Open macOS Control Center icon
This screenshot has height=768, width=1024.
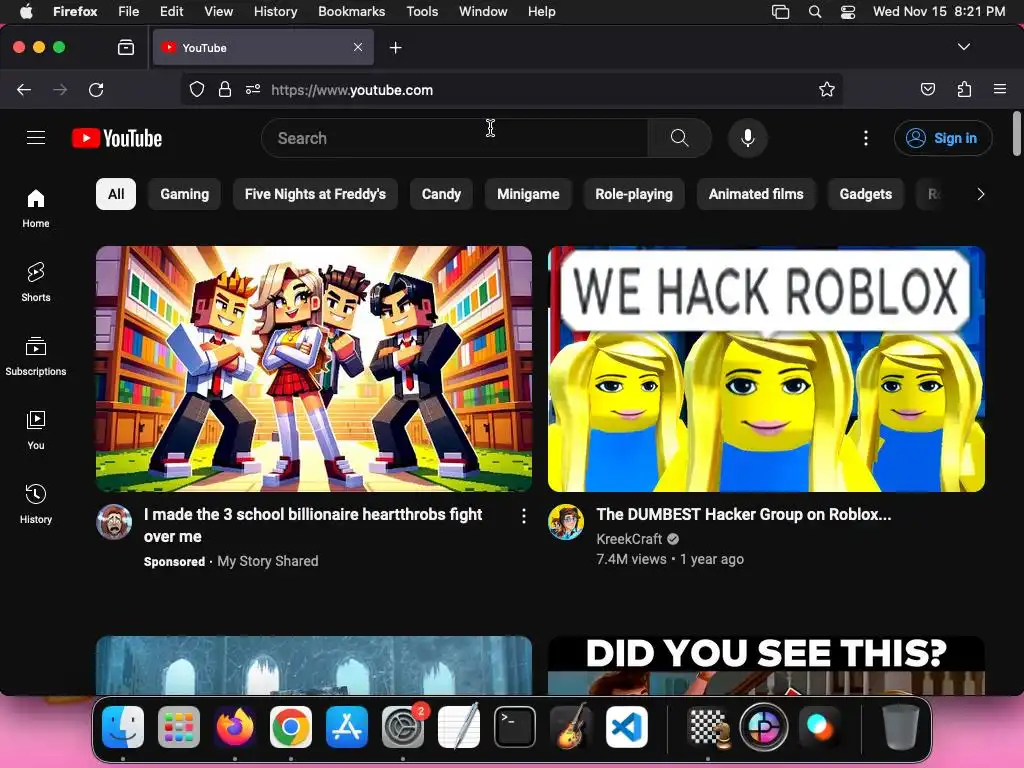pos(848,12)
